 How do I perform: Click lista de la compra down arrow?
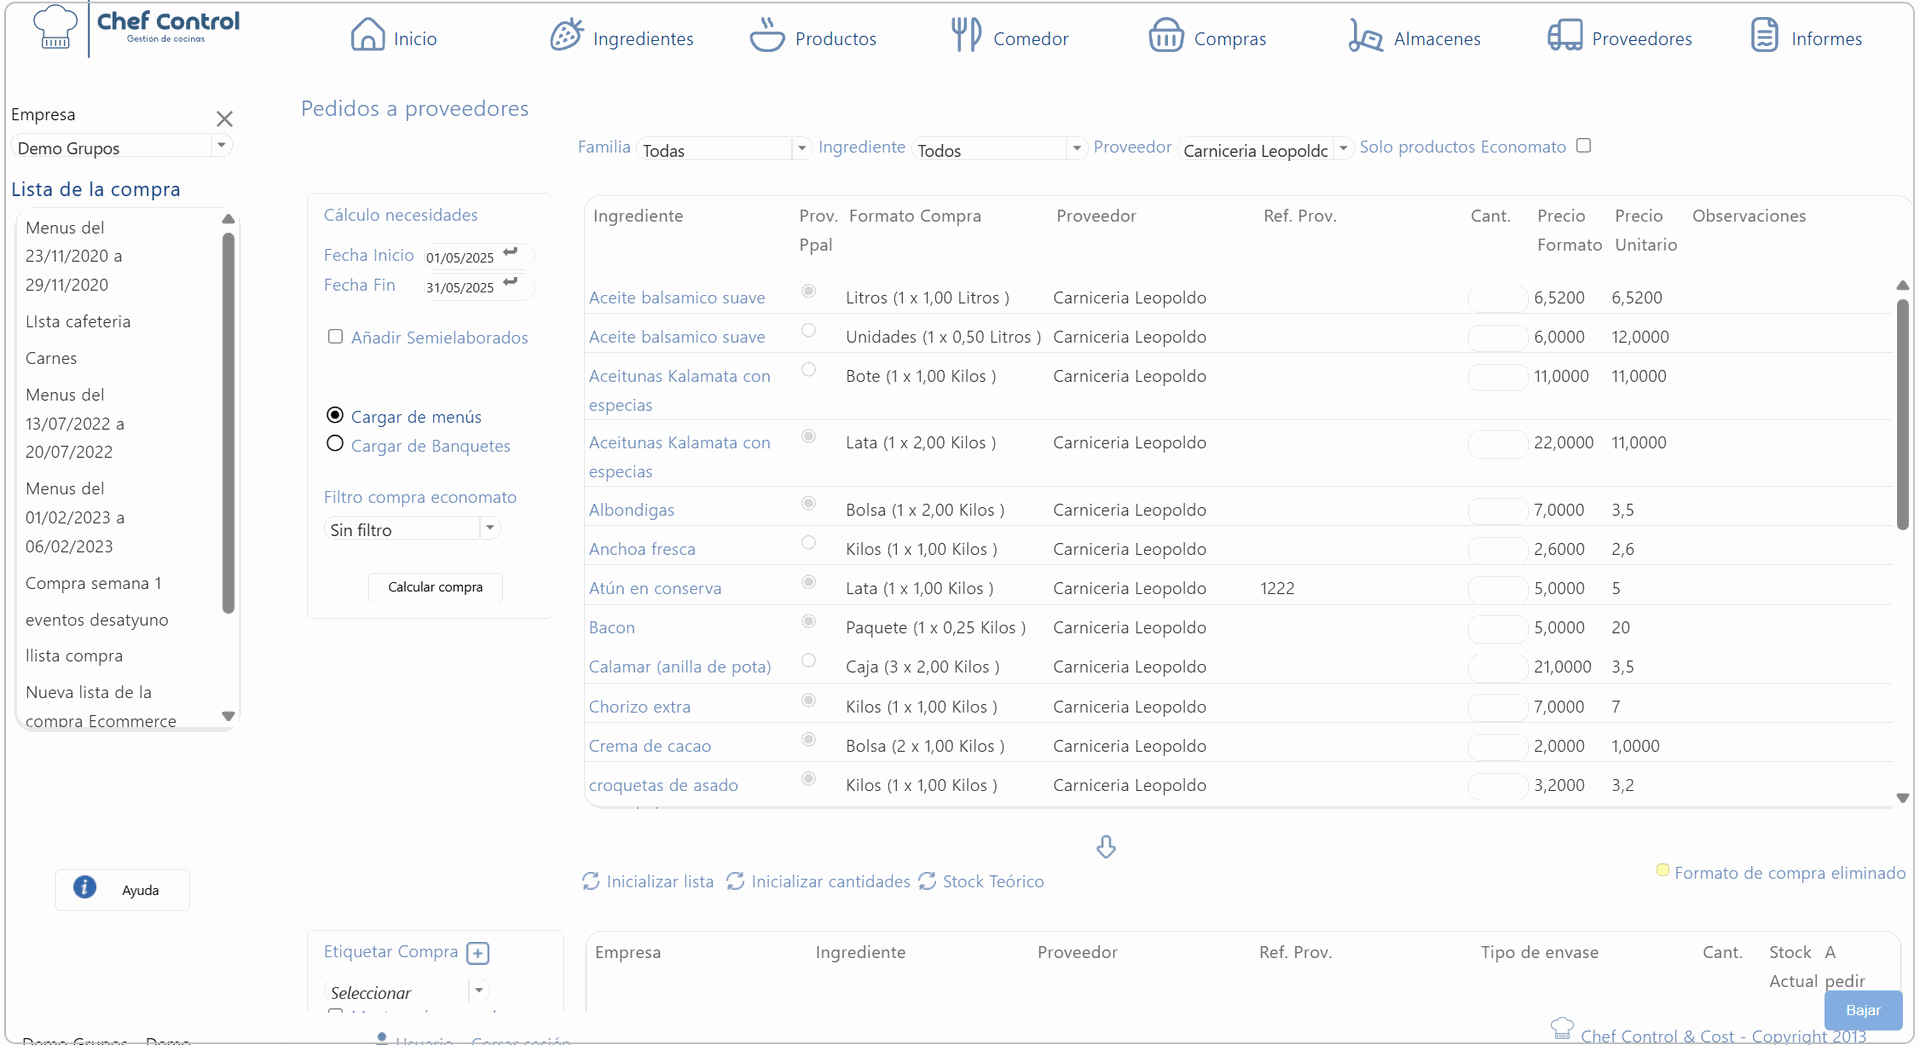coord(228,716)
